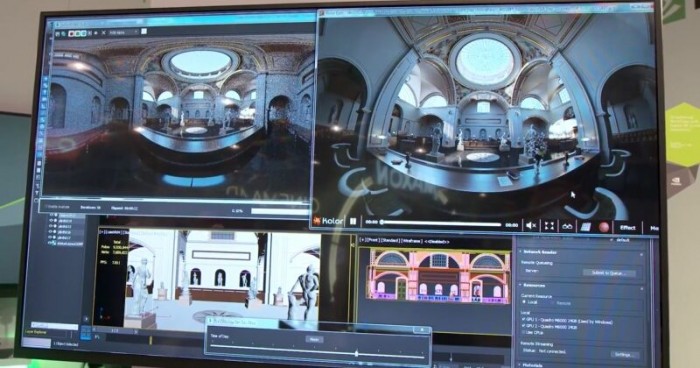Switch Kolor player to fullscreen
The width and height of the screenshot is (700, 368).
point(549,226)
